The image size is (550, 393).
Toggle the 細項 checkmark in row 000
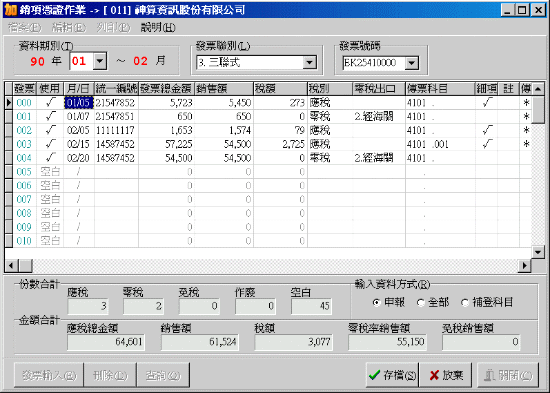[x=487, y=102]
